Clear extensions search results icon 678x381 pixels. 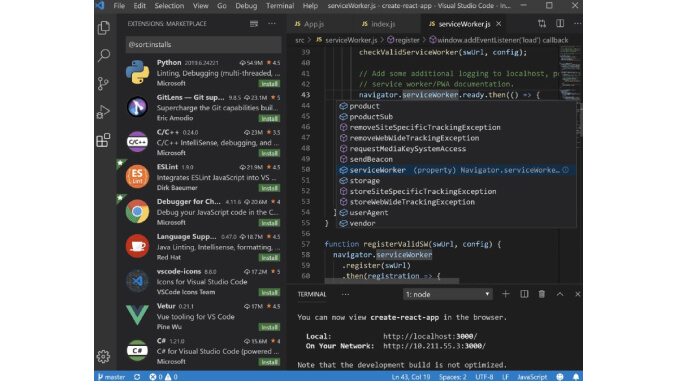(254, 24)
